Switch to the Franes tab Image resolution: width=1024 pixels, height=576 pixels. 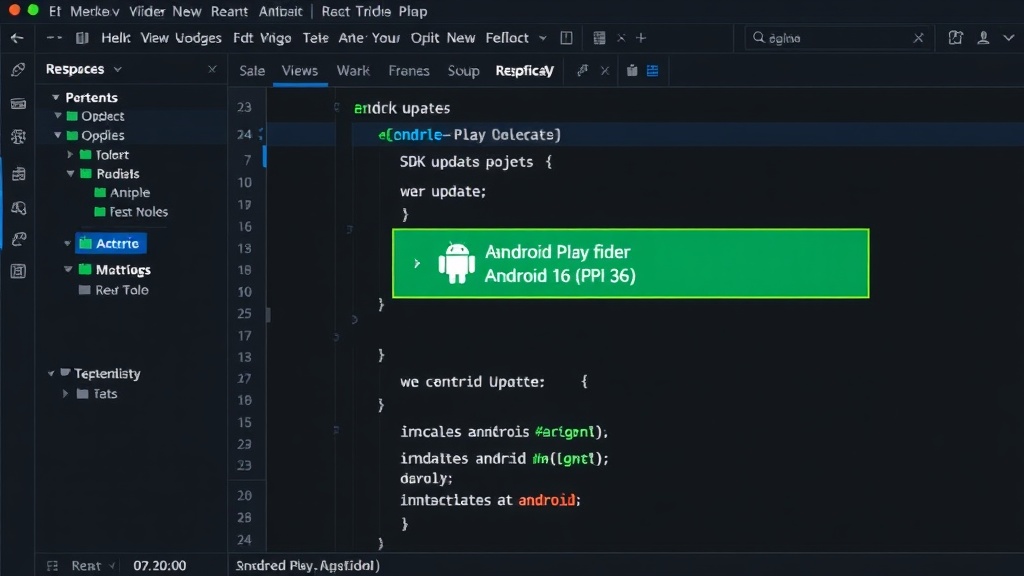(409, 71)
